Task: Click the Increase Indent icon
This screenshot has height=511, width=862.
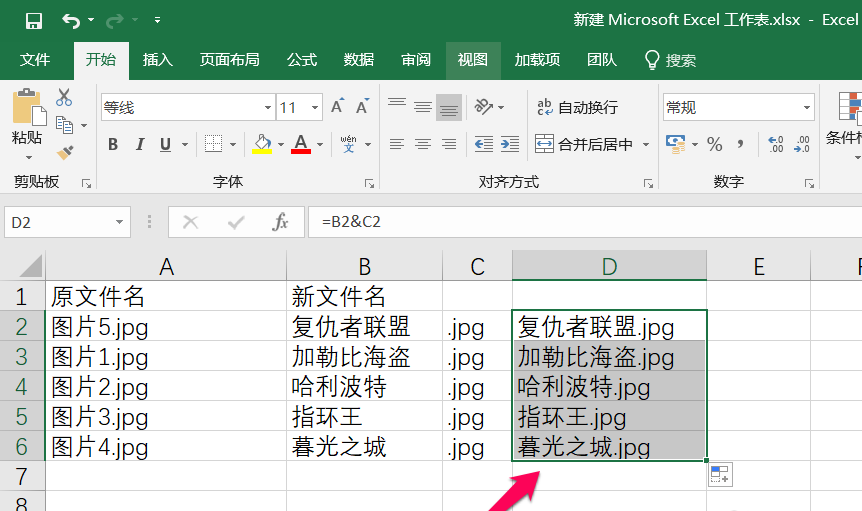Action: [511, 144]
